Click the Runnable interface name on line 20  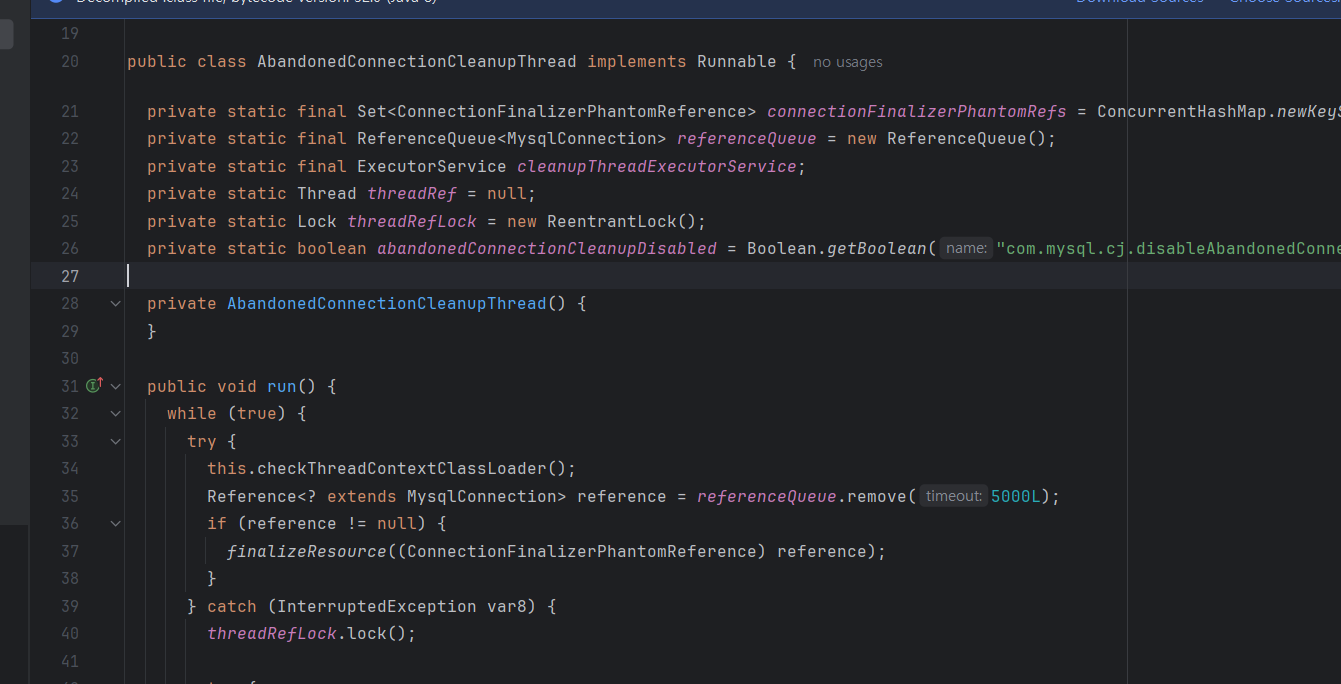737,62
